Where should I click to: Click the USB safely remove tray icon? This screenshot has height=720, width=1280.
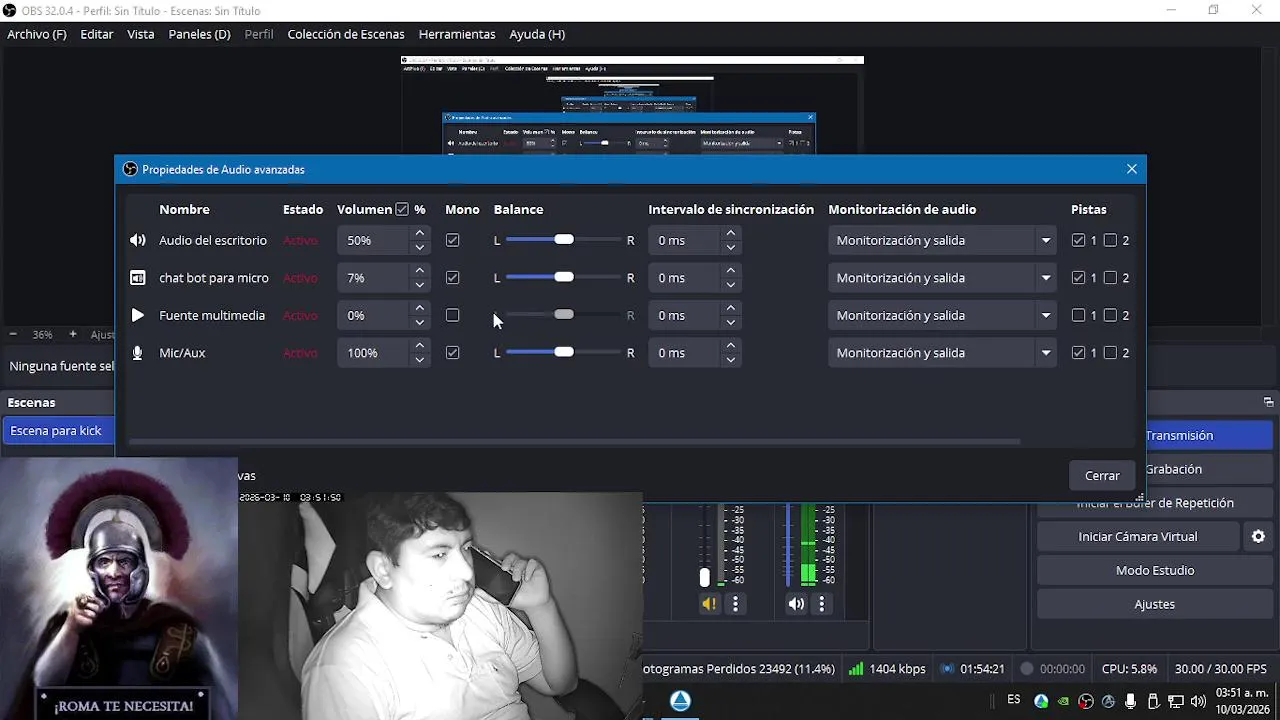tap(1153, 701)
